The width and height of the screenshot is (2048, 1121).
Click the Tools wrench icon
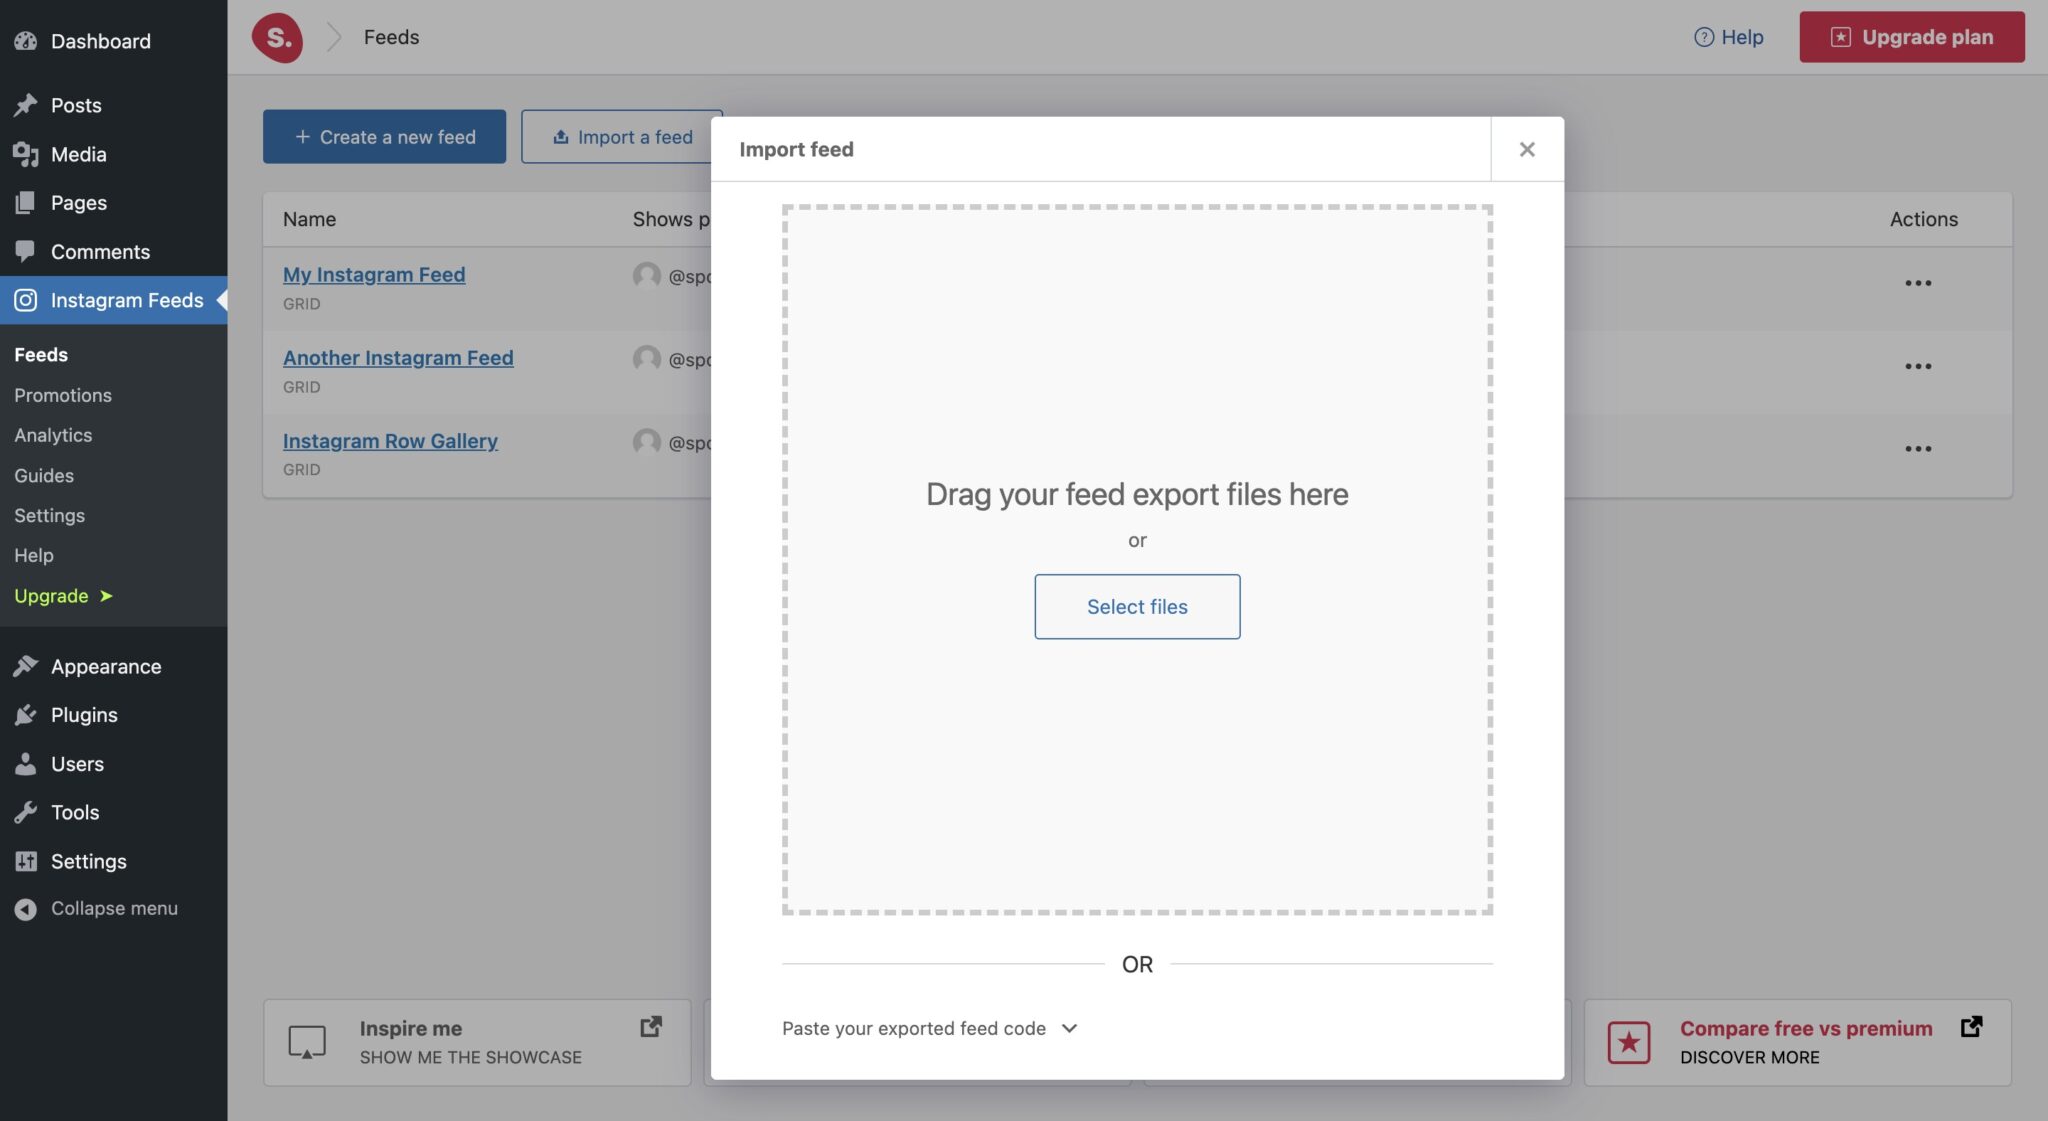click(x=25, y=812)
